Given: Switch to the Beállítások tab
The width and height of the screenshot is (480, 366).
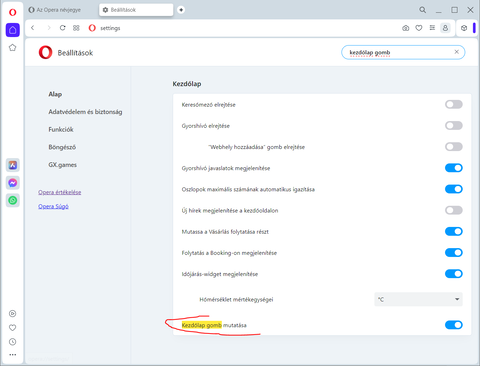Looking at the screenshot, I should click(x=136, y=10).
